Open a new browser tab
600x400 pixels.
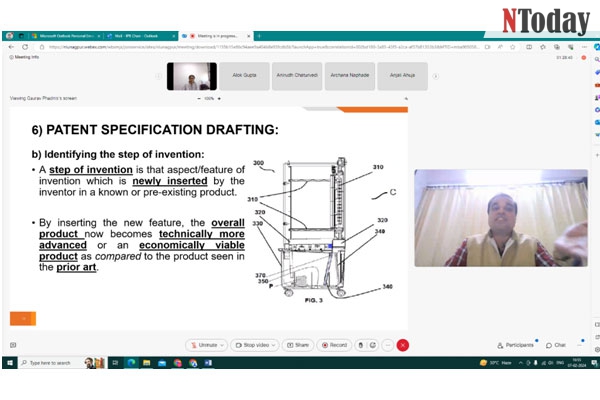tap(259, 36)
